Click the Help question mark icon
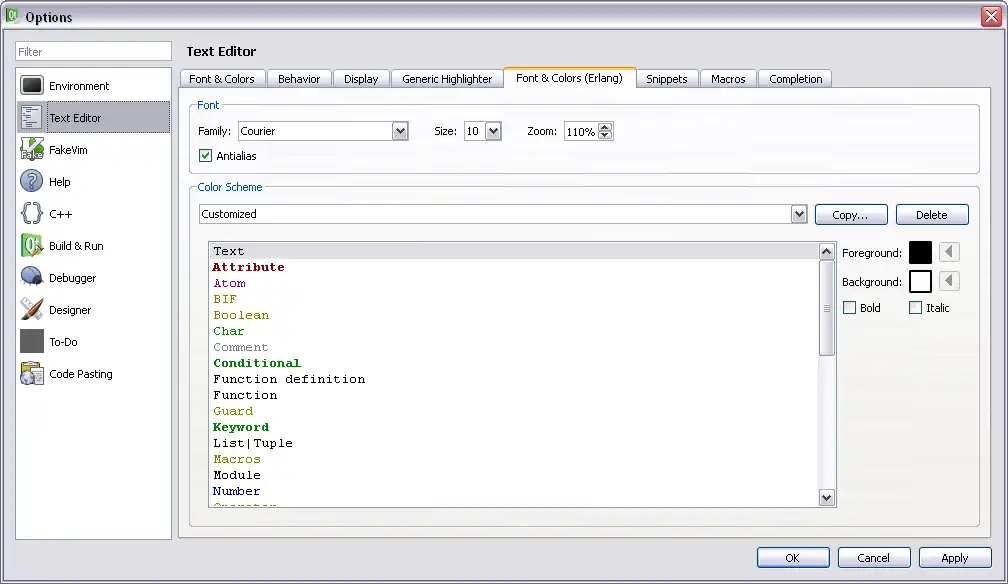The image size is (1008, 584). click(32, 181)
